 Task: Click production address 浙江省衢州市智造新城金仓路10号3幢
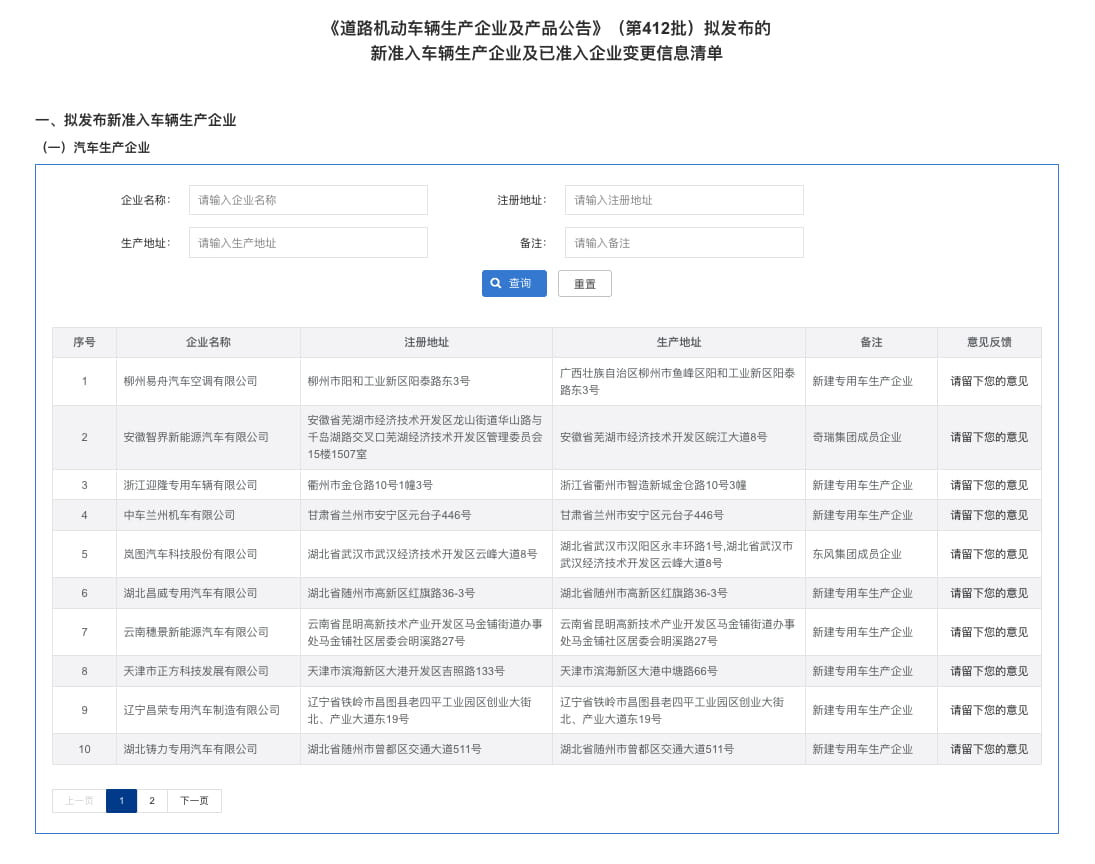click(x=653, y=485)
